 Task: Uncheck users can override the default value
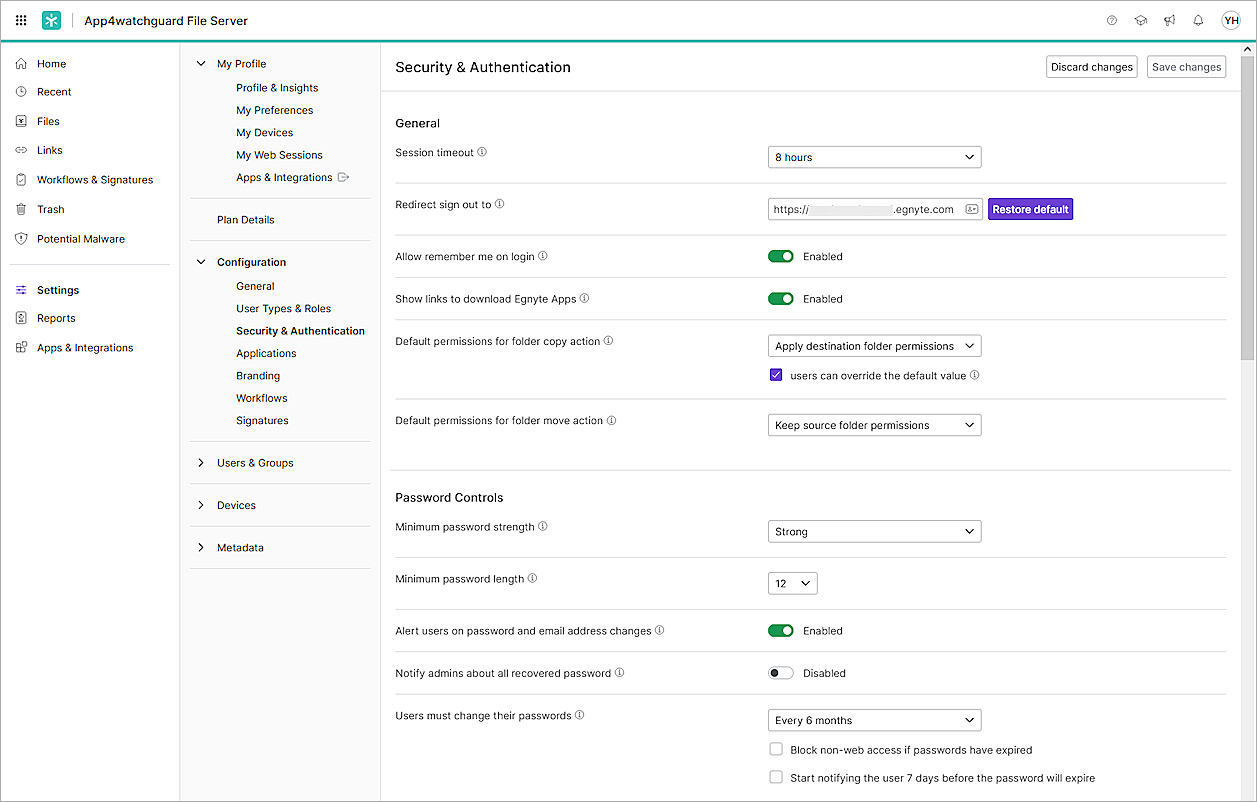point(776,375)
